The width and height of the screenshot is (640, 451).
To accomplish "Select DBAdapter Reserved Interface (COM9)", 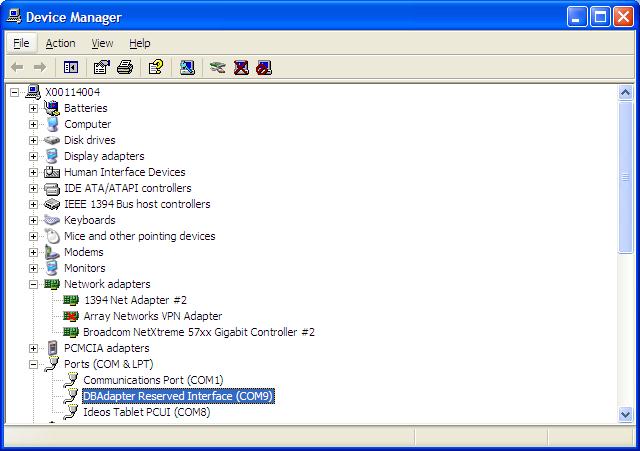I will (x=178, y=396).
